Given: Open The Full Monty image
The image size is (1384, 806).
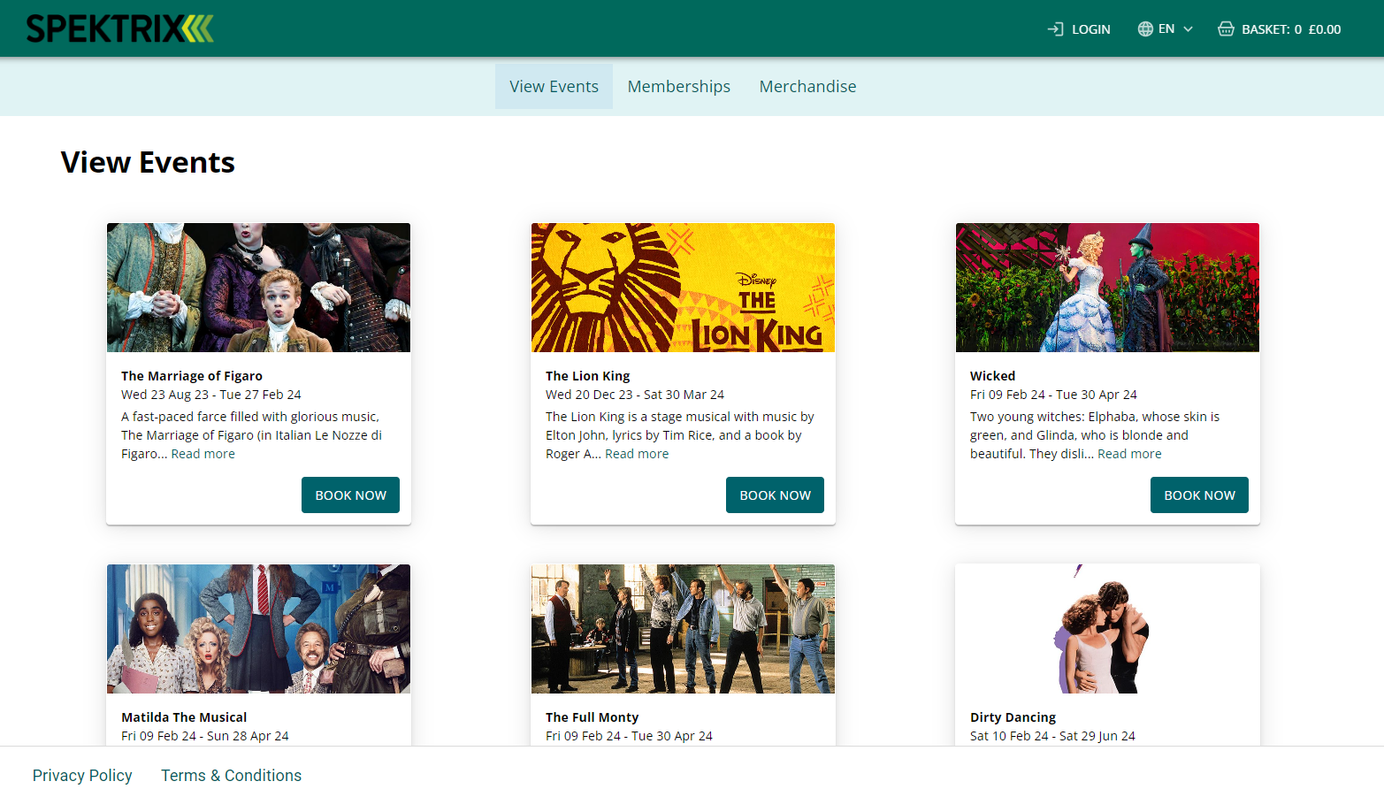Looking at the screenshot, I should 683,629.
